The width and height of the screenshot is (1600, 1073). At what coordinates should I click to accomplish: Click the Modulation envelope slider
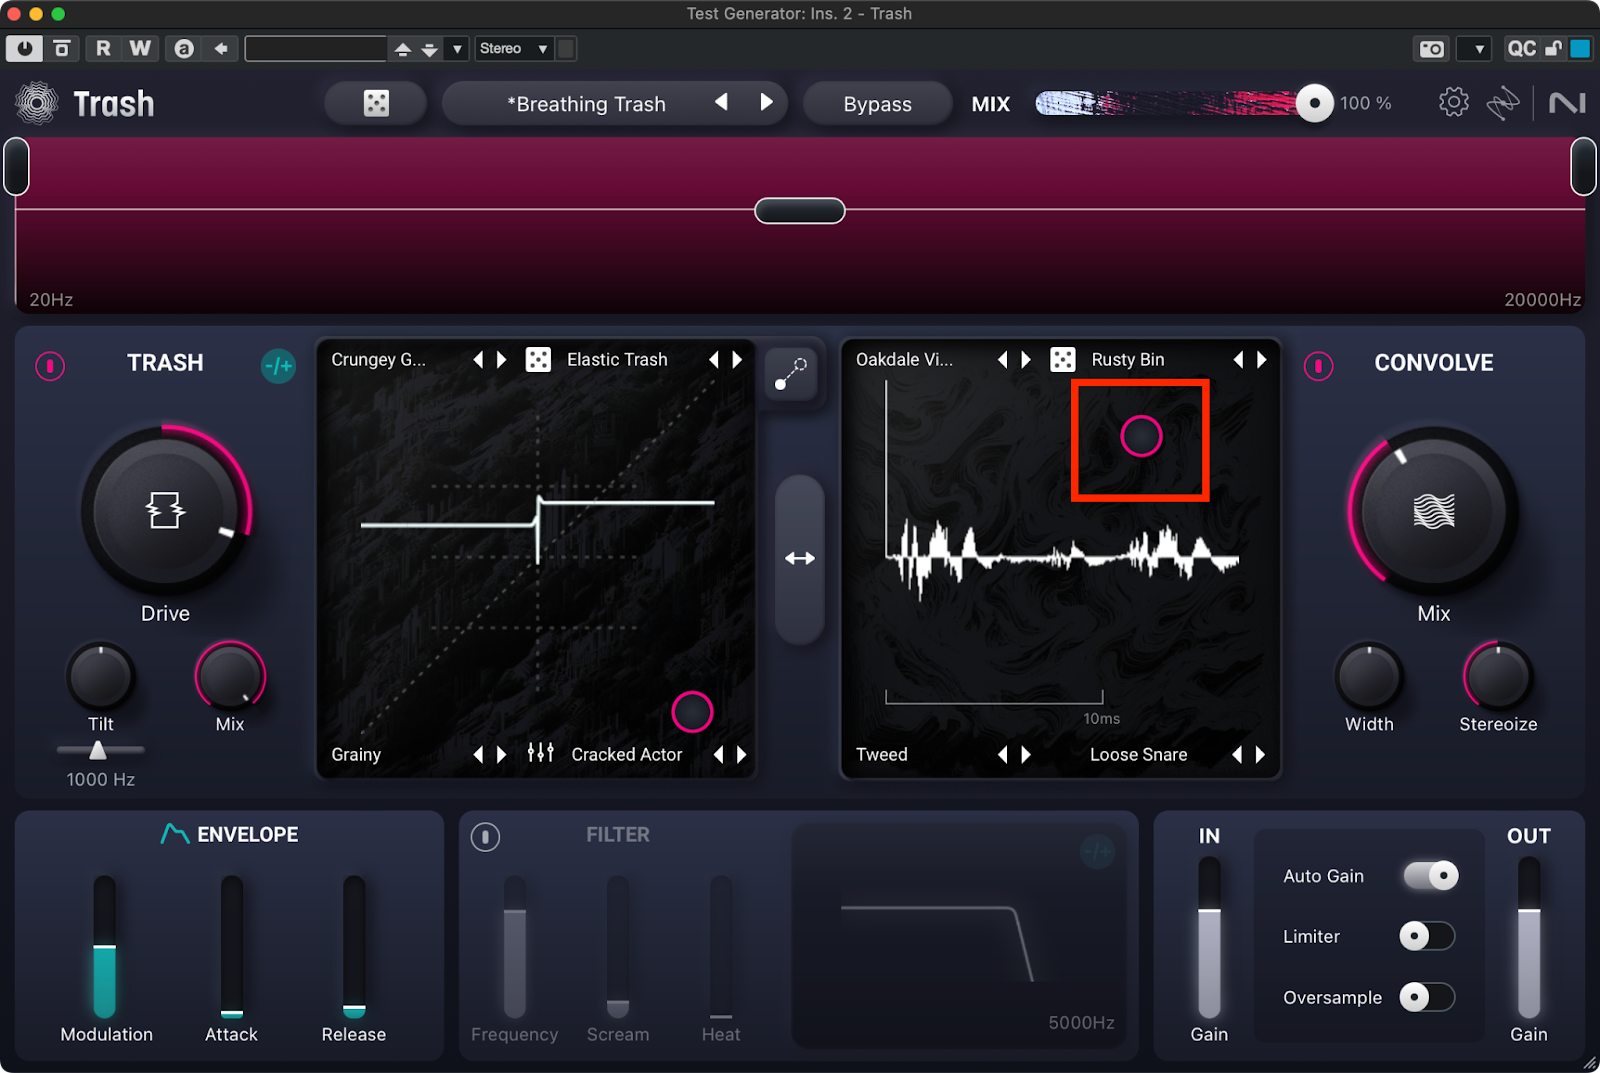click(105, 946)
